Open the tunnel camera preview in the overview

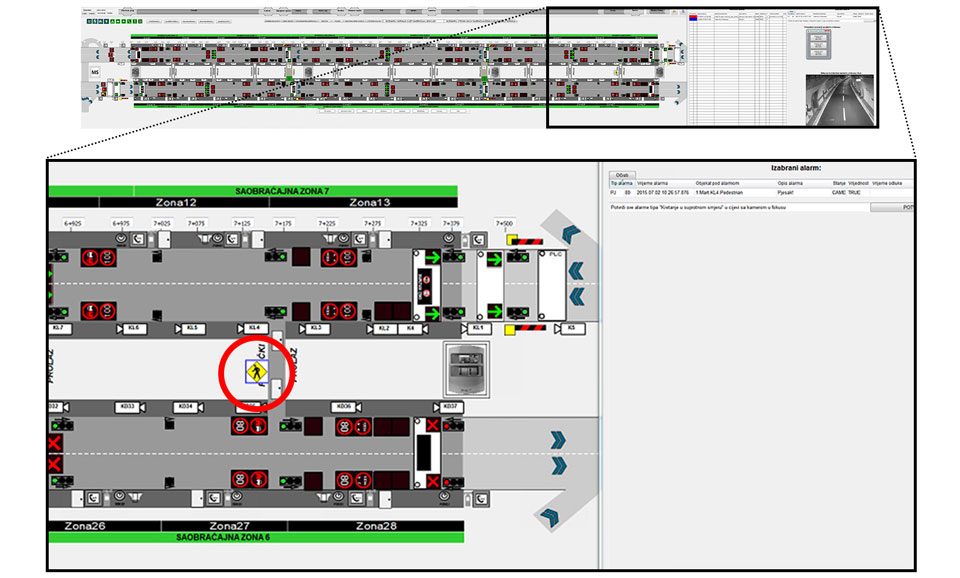tap(839, 99)
